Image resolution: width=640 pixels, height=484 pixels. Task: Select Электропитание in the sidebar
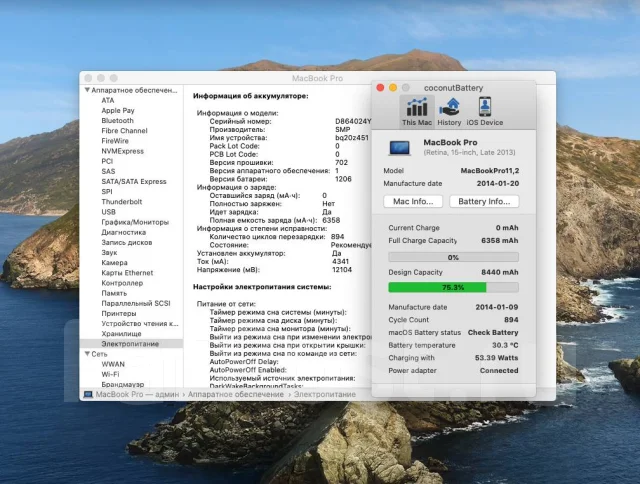(x=131, y=344)
